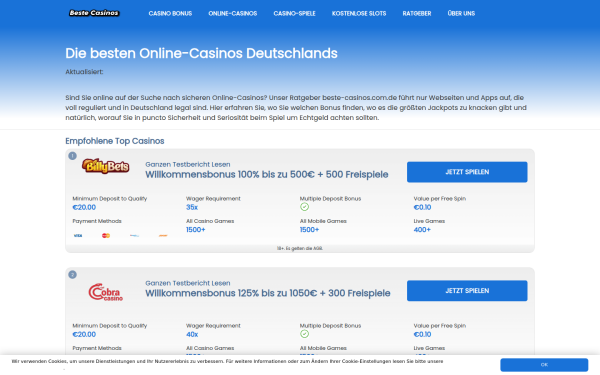Click the page title Die besten Online-Casinos Deutschlands
Viewport: 600px width, 375px height.
[x=201, y=53]
